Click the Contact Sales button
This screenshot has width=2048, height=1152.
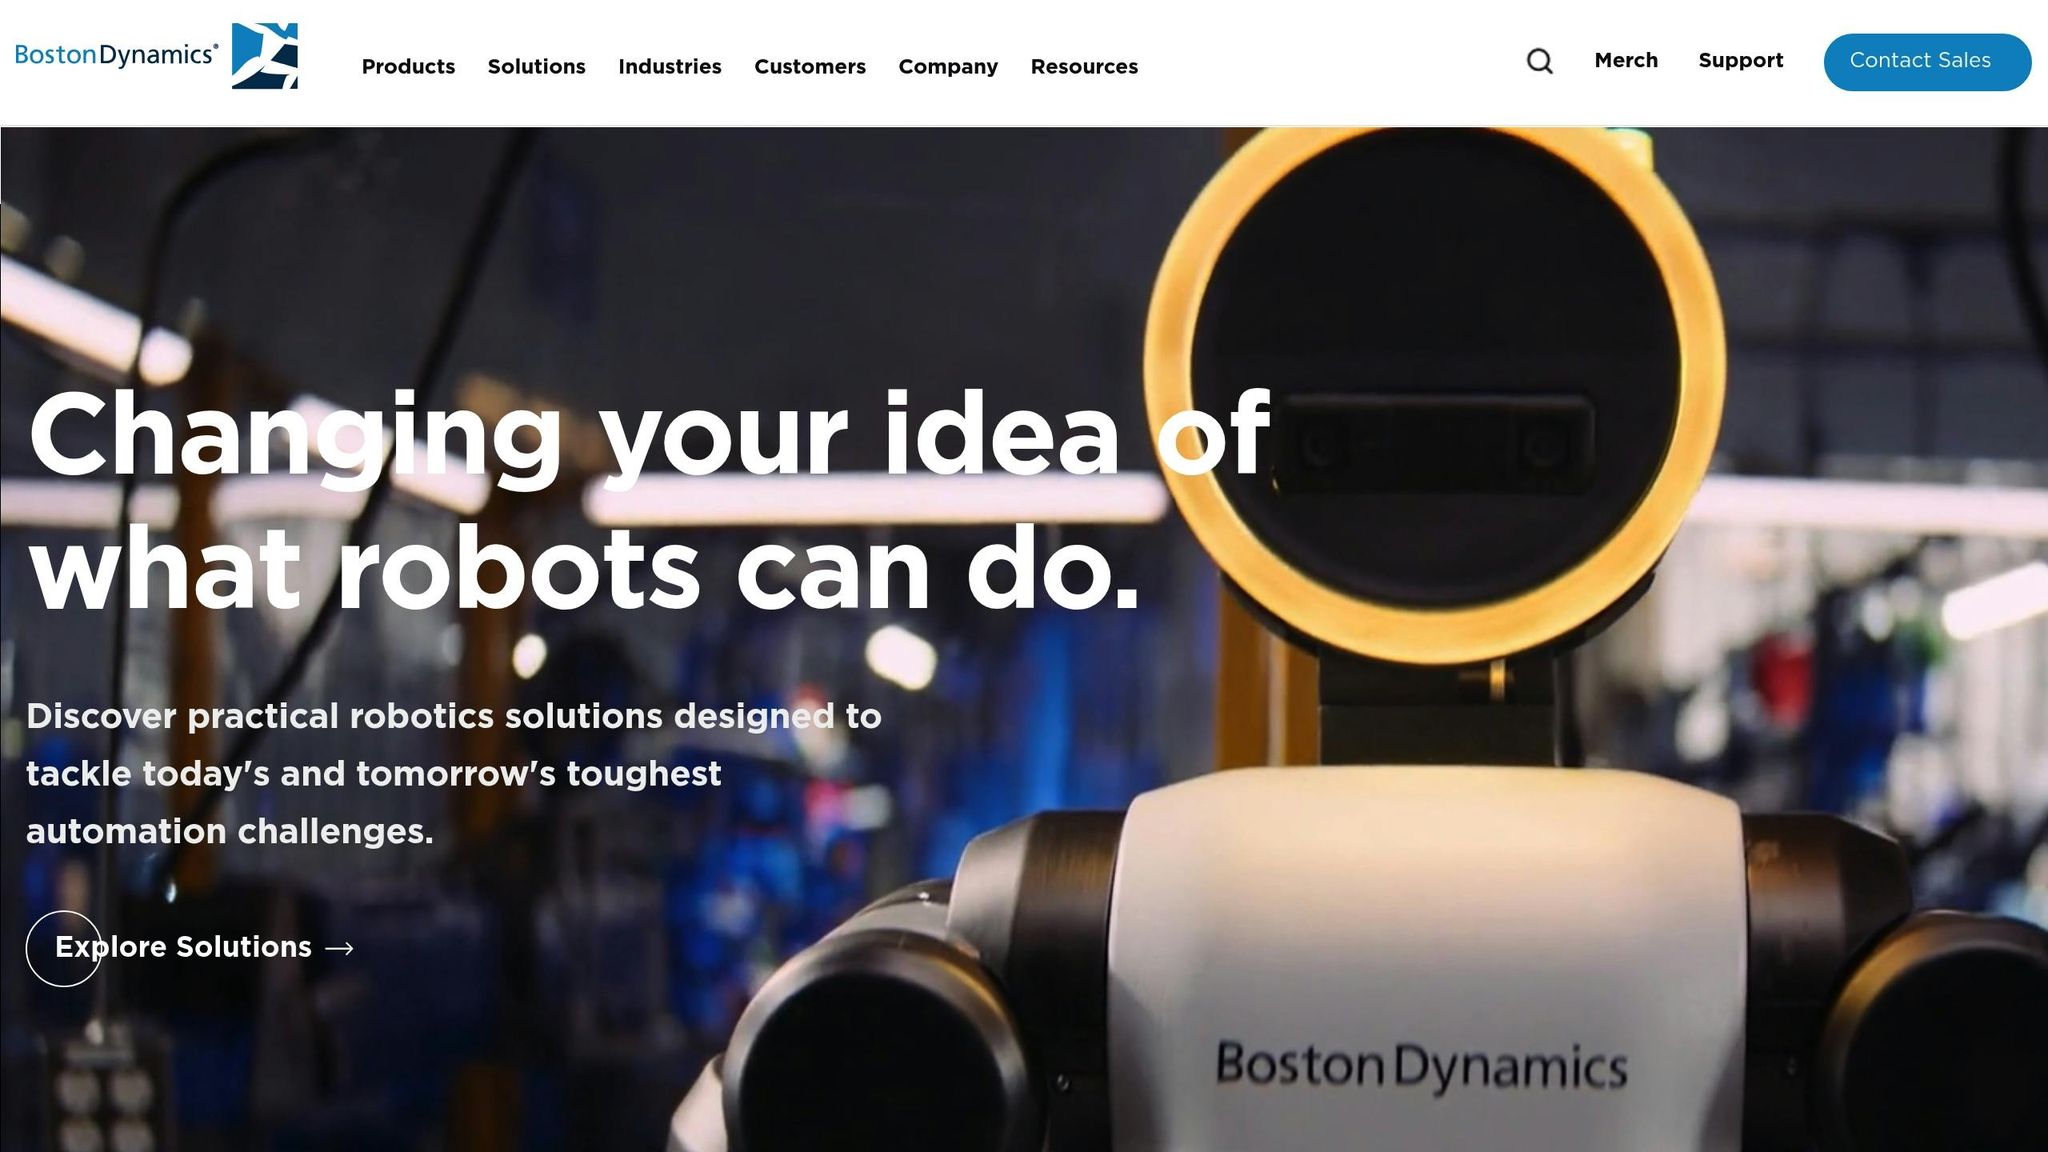pyautogui.click(x=1926, y=61)
